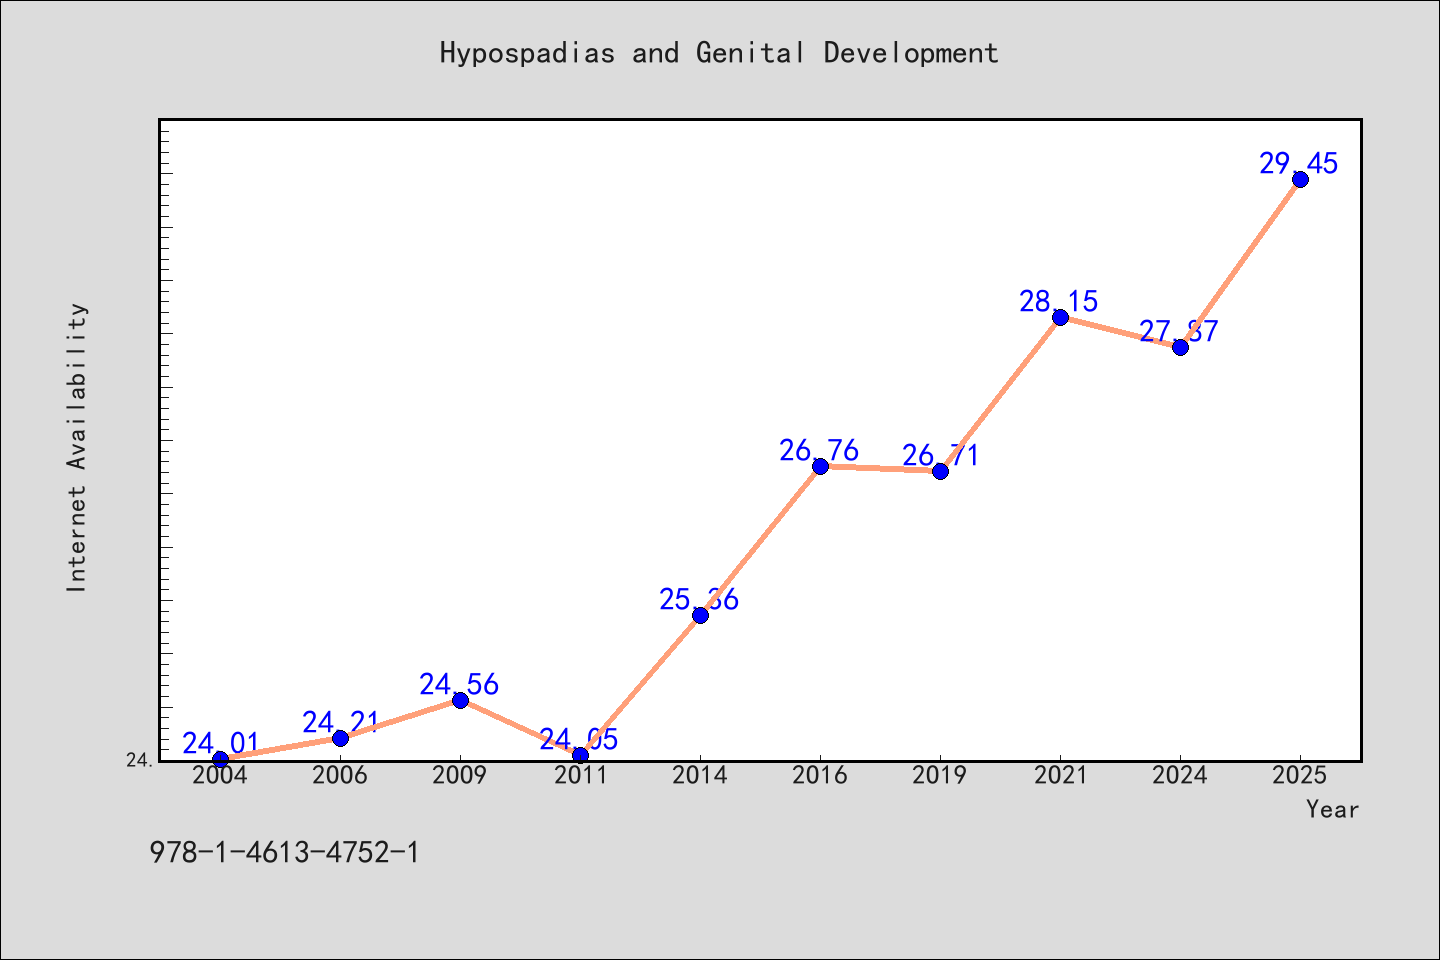Viewport: 1440px width, 960px height.
Task: Select the data point labeled 26.76
Action: 820,466
